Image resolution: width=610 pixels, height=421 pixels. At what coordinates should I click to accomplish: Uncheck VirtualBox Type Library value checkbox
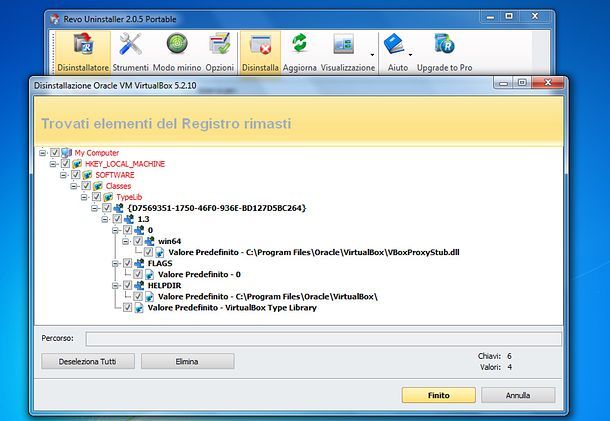(128, 308)
